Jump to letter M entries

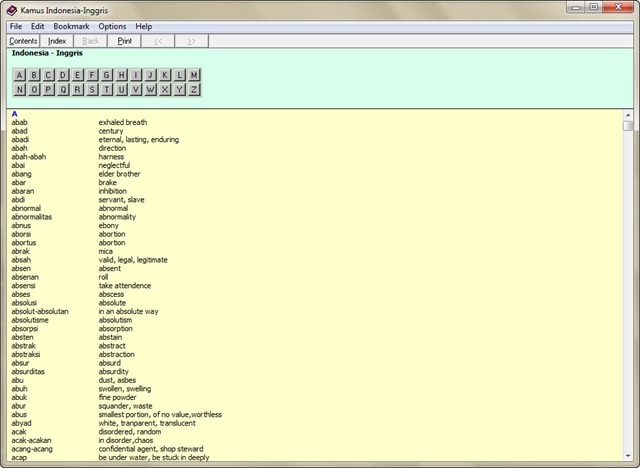point(194,75)
